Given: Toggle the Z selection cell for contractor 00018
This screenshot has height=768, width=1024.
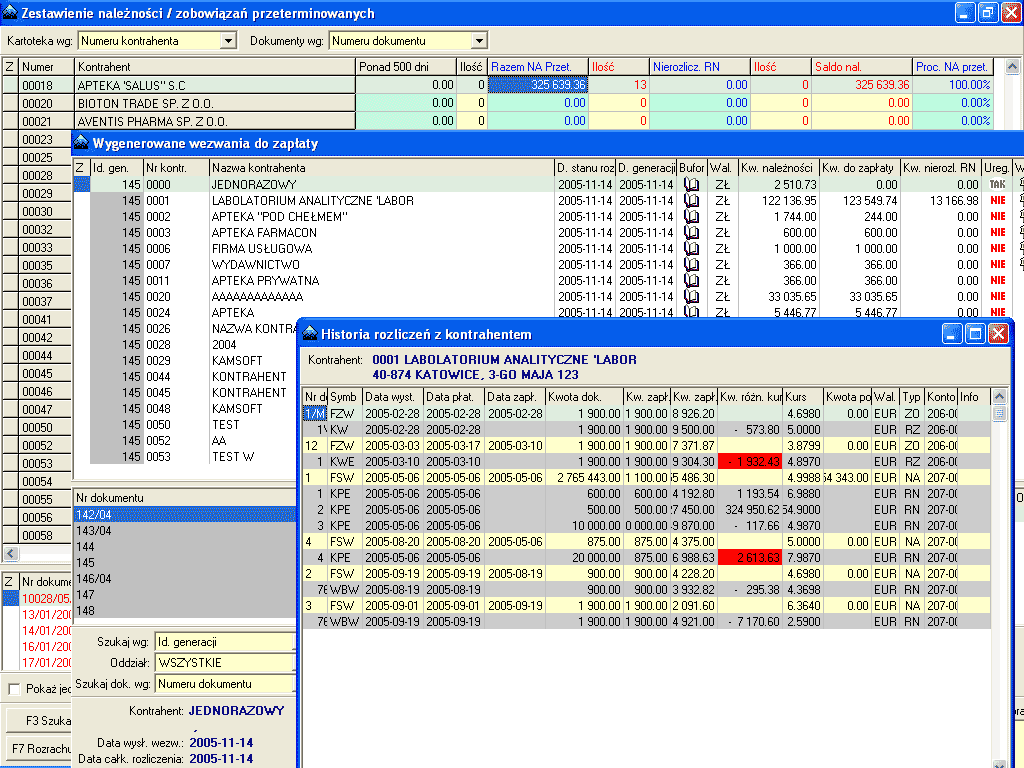Looking at the screenshot, I should 9,85.
